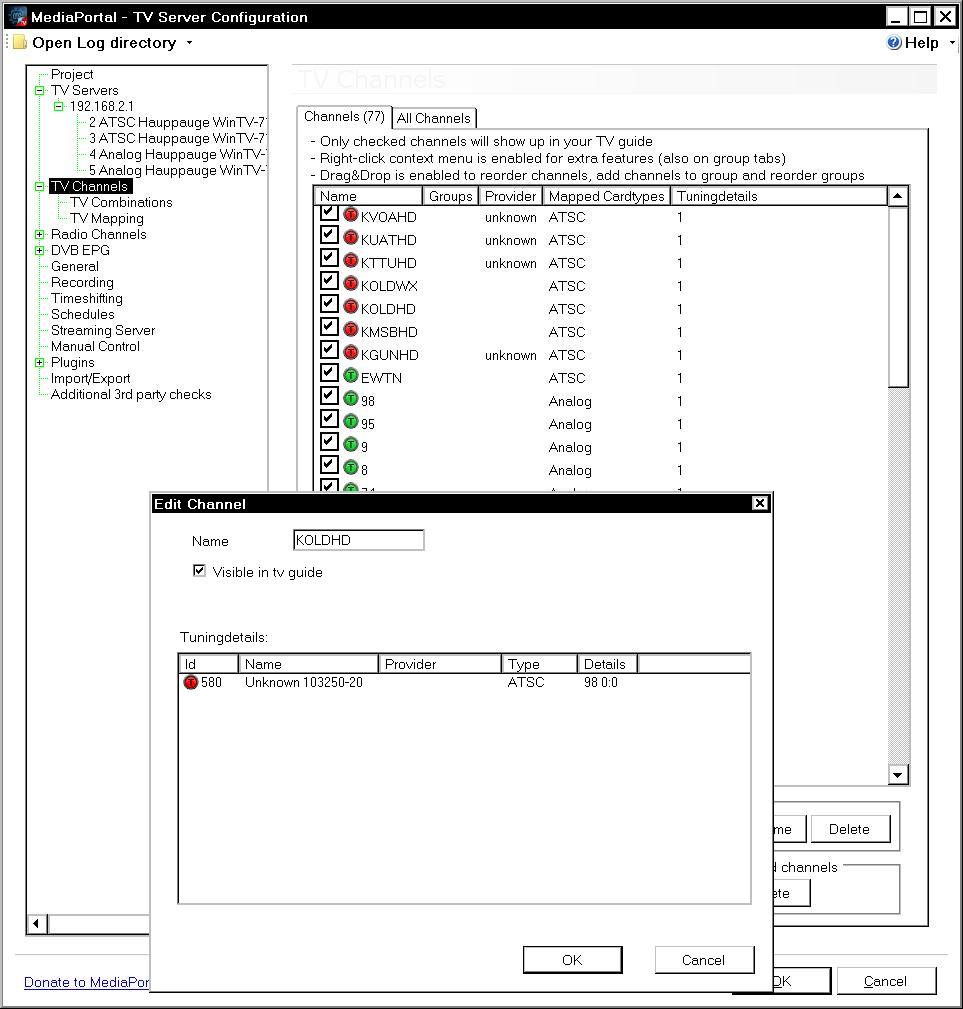
Task: Select the Schedules tree item
Action: click(83, 315)
